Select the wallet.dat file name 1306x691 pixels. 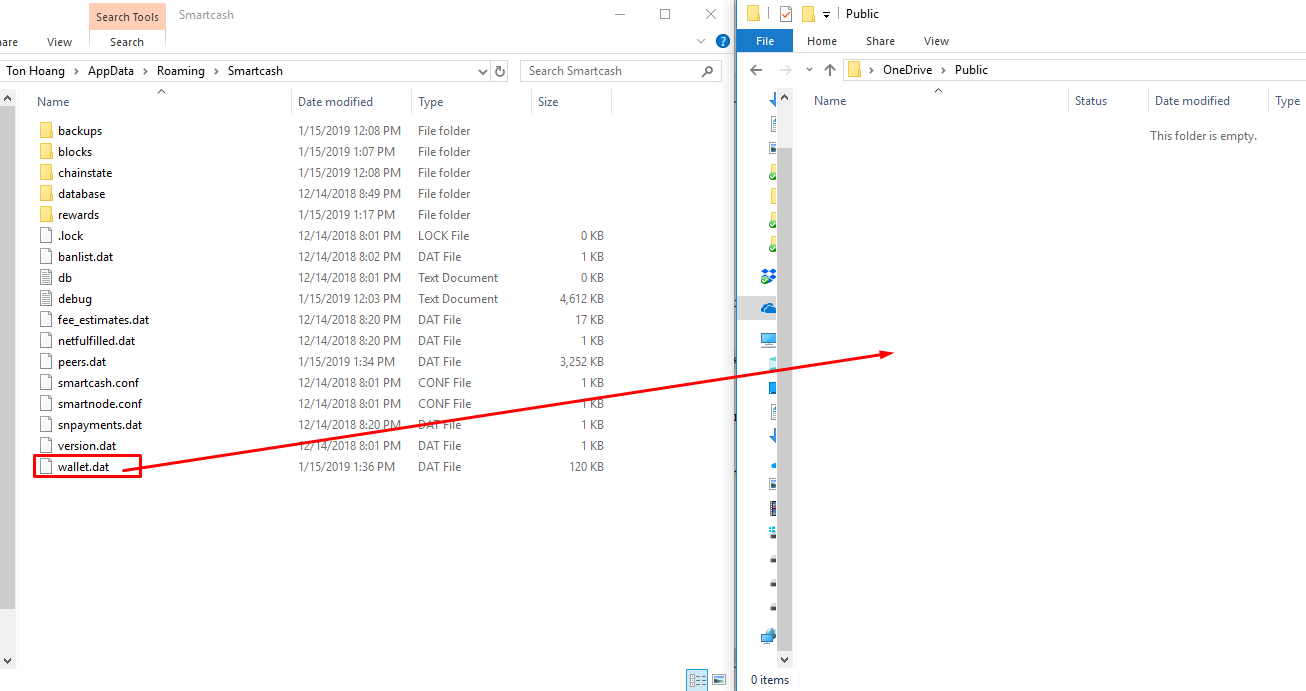point(84,467)
